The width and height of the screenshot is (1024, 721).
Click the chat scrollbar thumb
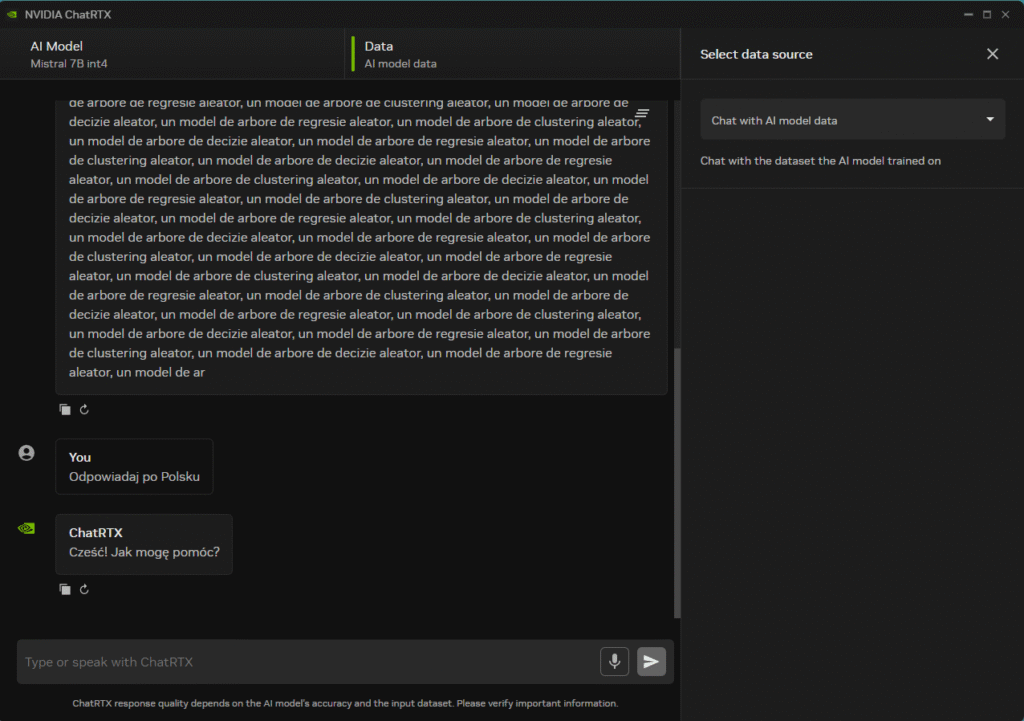coord(677,483)
